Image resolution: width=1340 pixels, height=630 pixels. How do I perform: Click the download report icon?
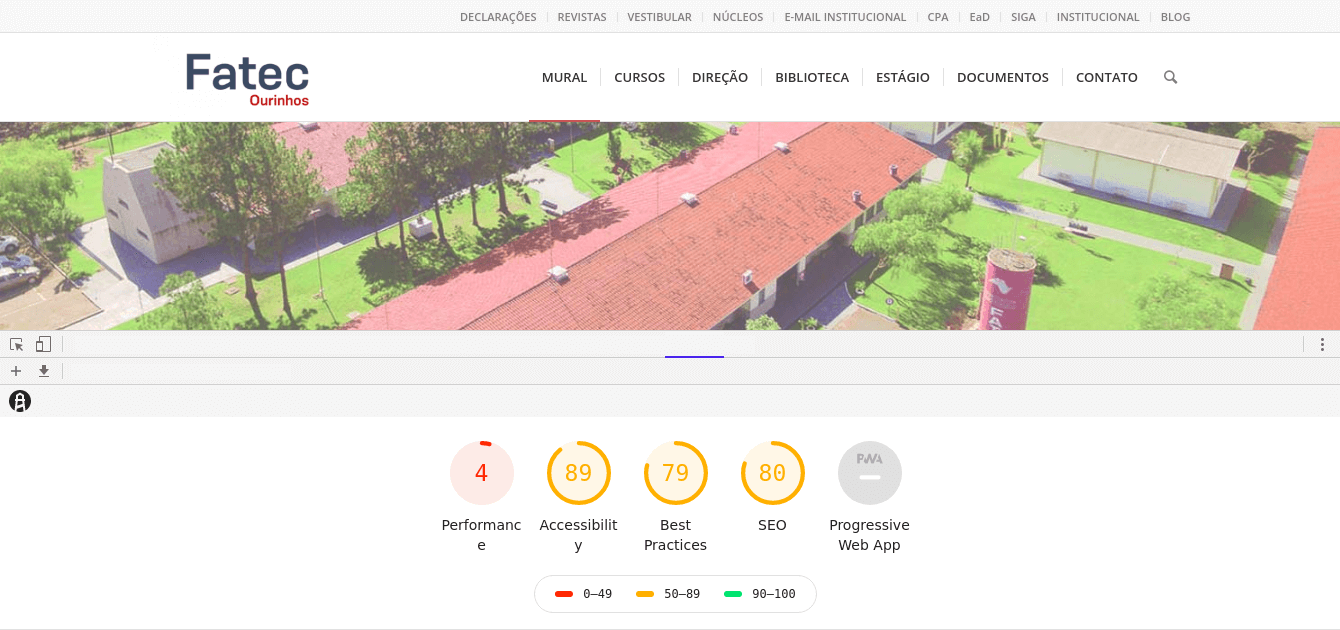click(x=44, y=371)
